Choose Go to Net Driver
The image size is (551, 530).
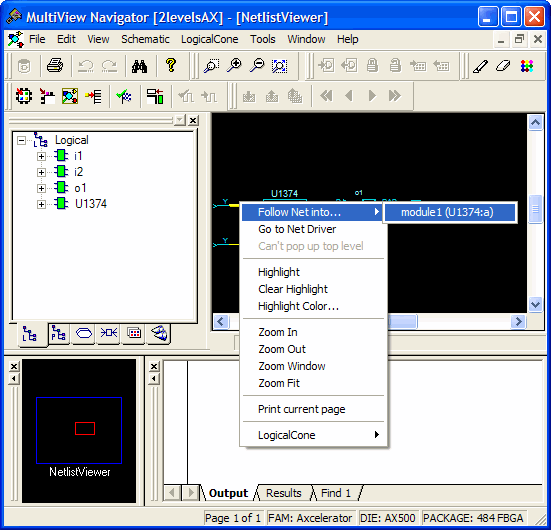tap(313, 229)
